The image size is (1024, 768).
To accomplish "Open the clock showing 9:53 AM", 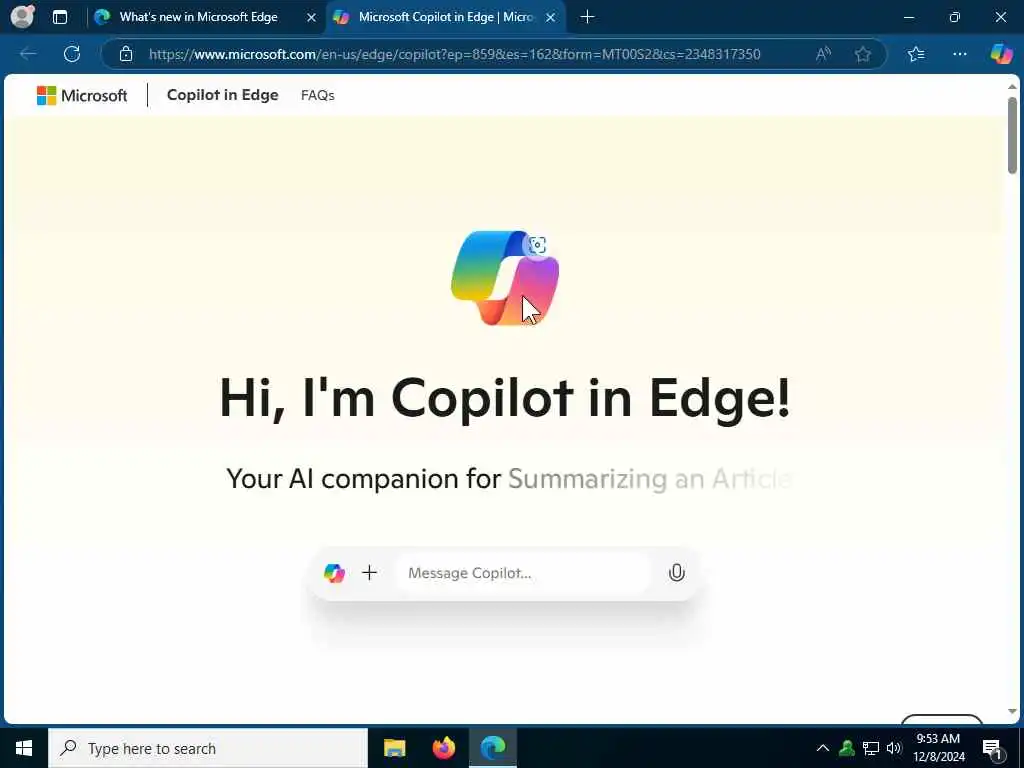I will [938, 748].
